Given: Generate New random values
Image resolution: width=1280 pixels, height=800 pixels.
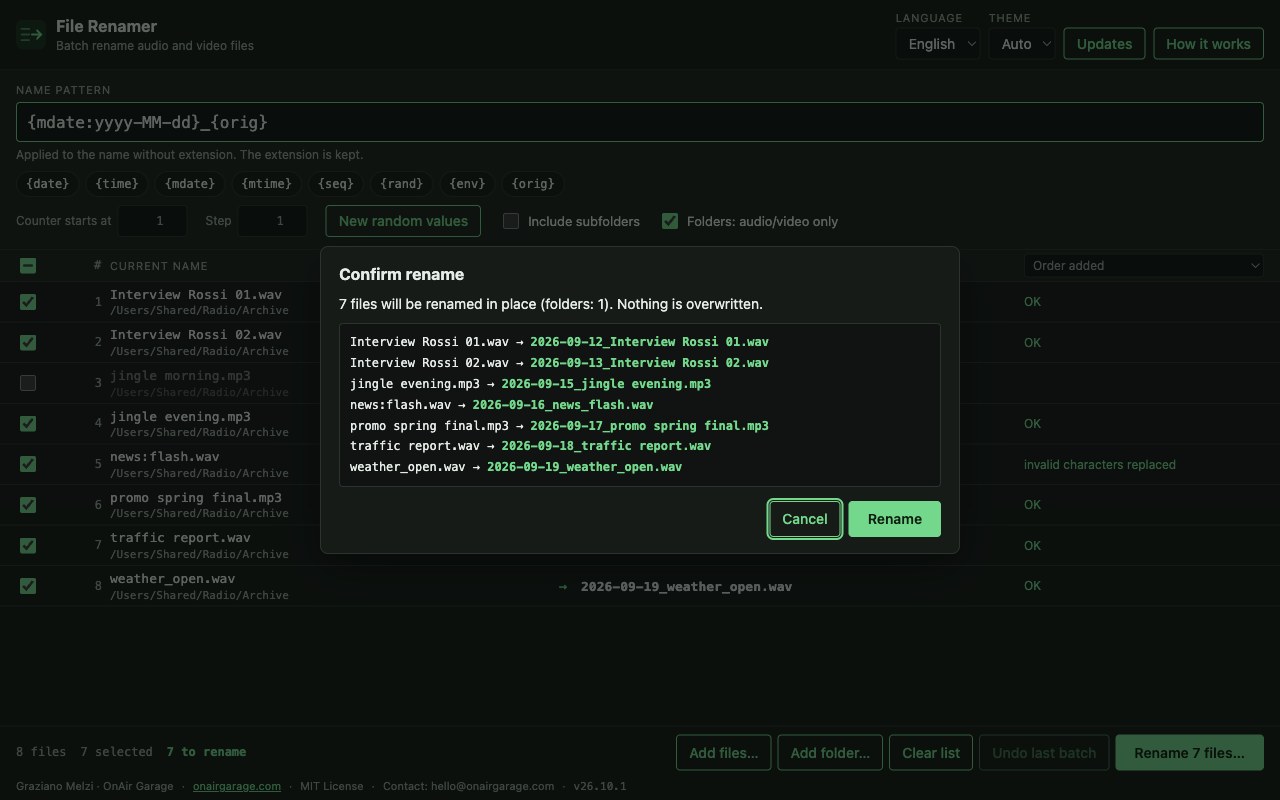Looking at the screenshot, I should pyautogui.click(x=403, y=221).
